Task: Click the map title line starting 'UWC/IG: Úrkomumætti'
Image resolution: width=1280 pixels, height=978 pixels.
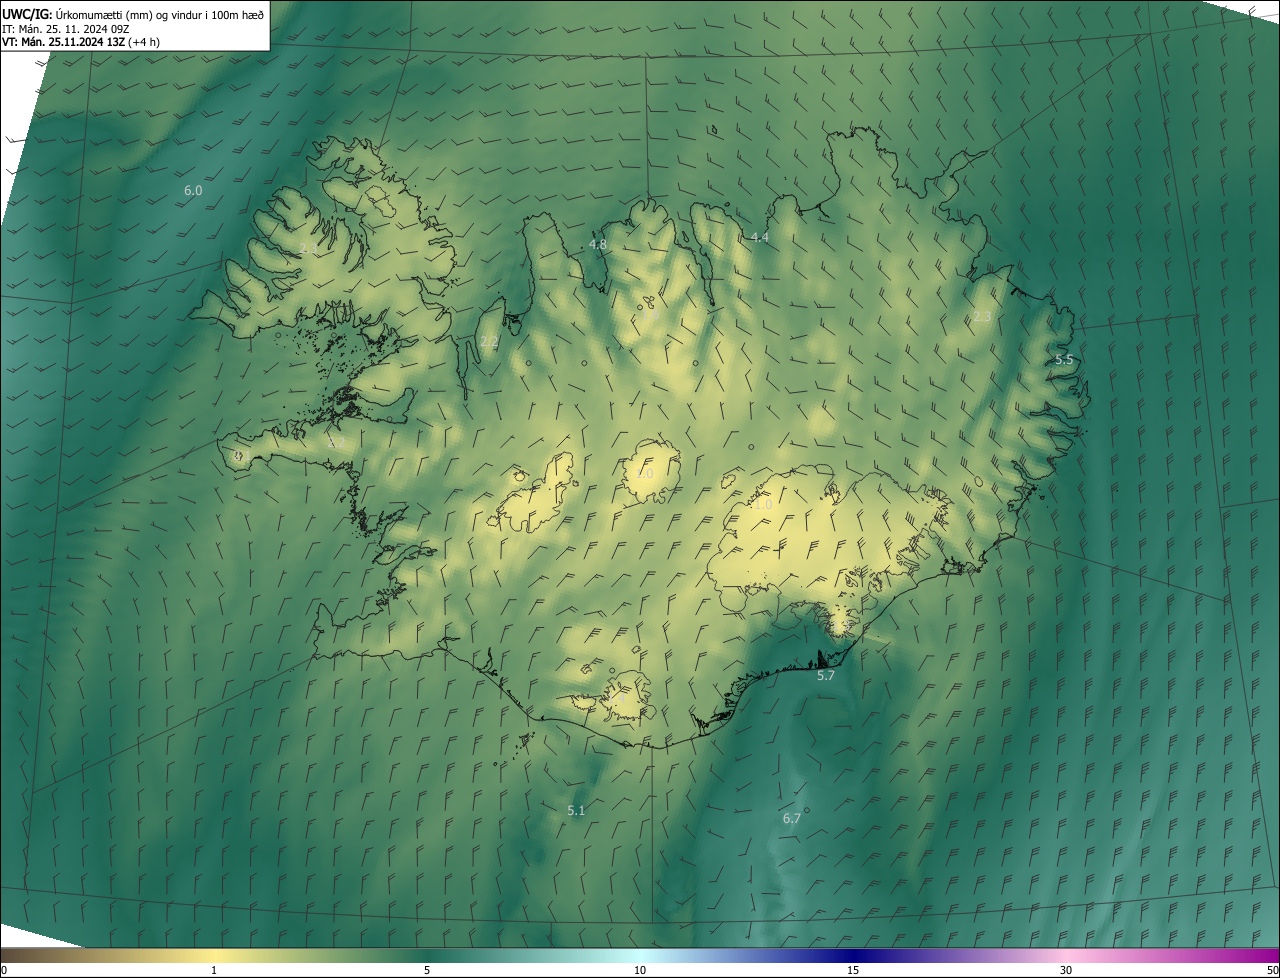Action: click(x=133, y=15)
